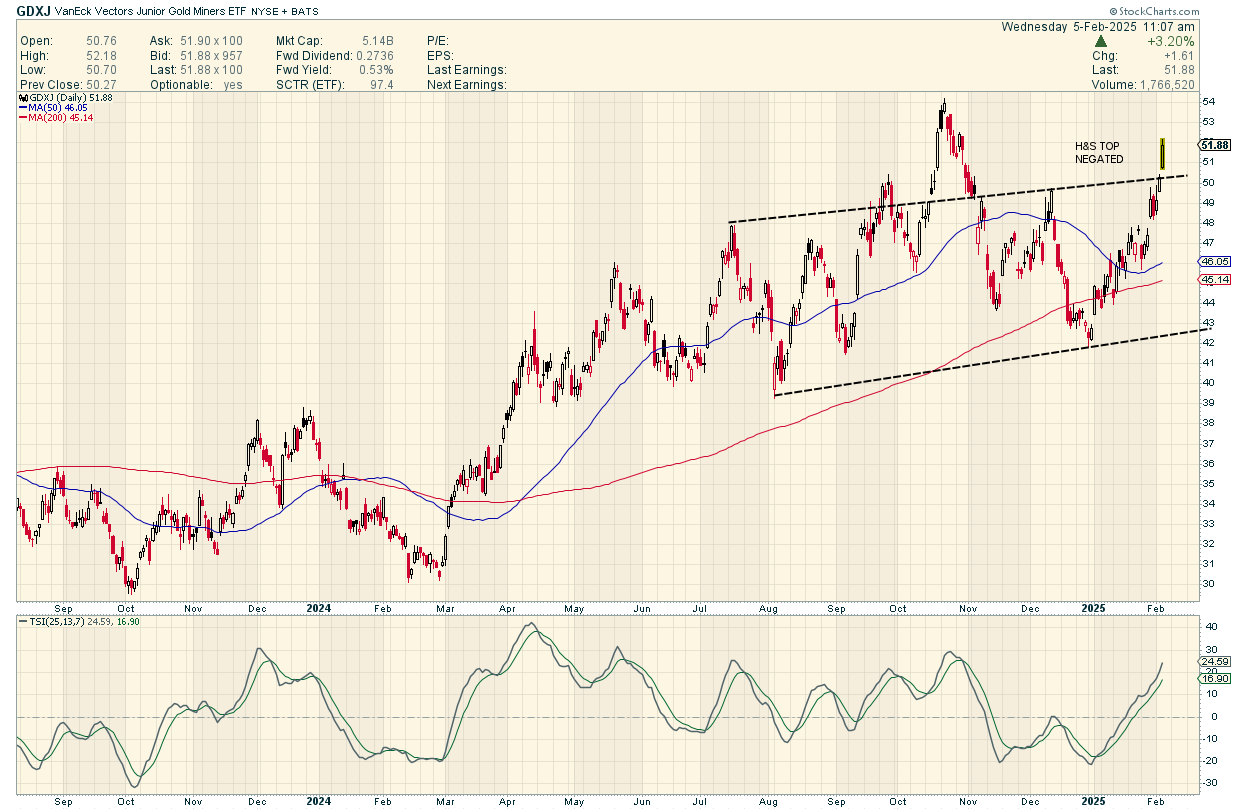The height and width of the screenshot is (810, 1240).
Task: Click the 24.59 TSI axis value tag
Action: tap(1214, 662)
